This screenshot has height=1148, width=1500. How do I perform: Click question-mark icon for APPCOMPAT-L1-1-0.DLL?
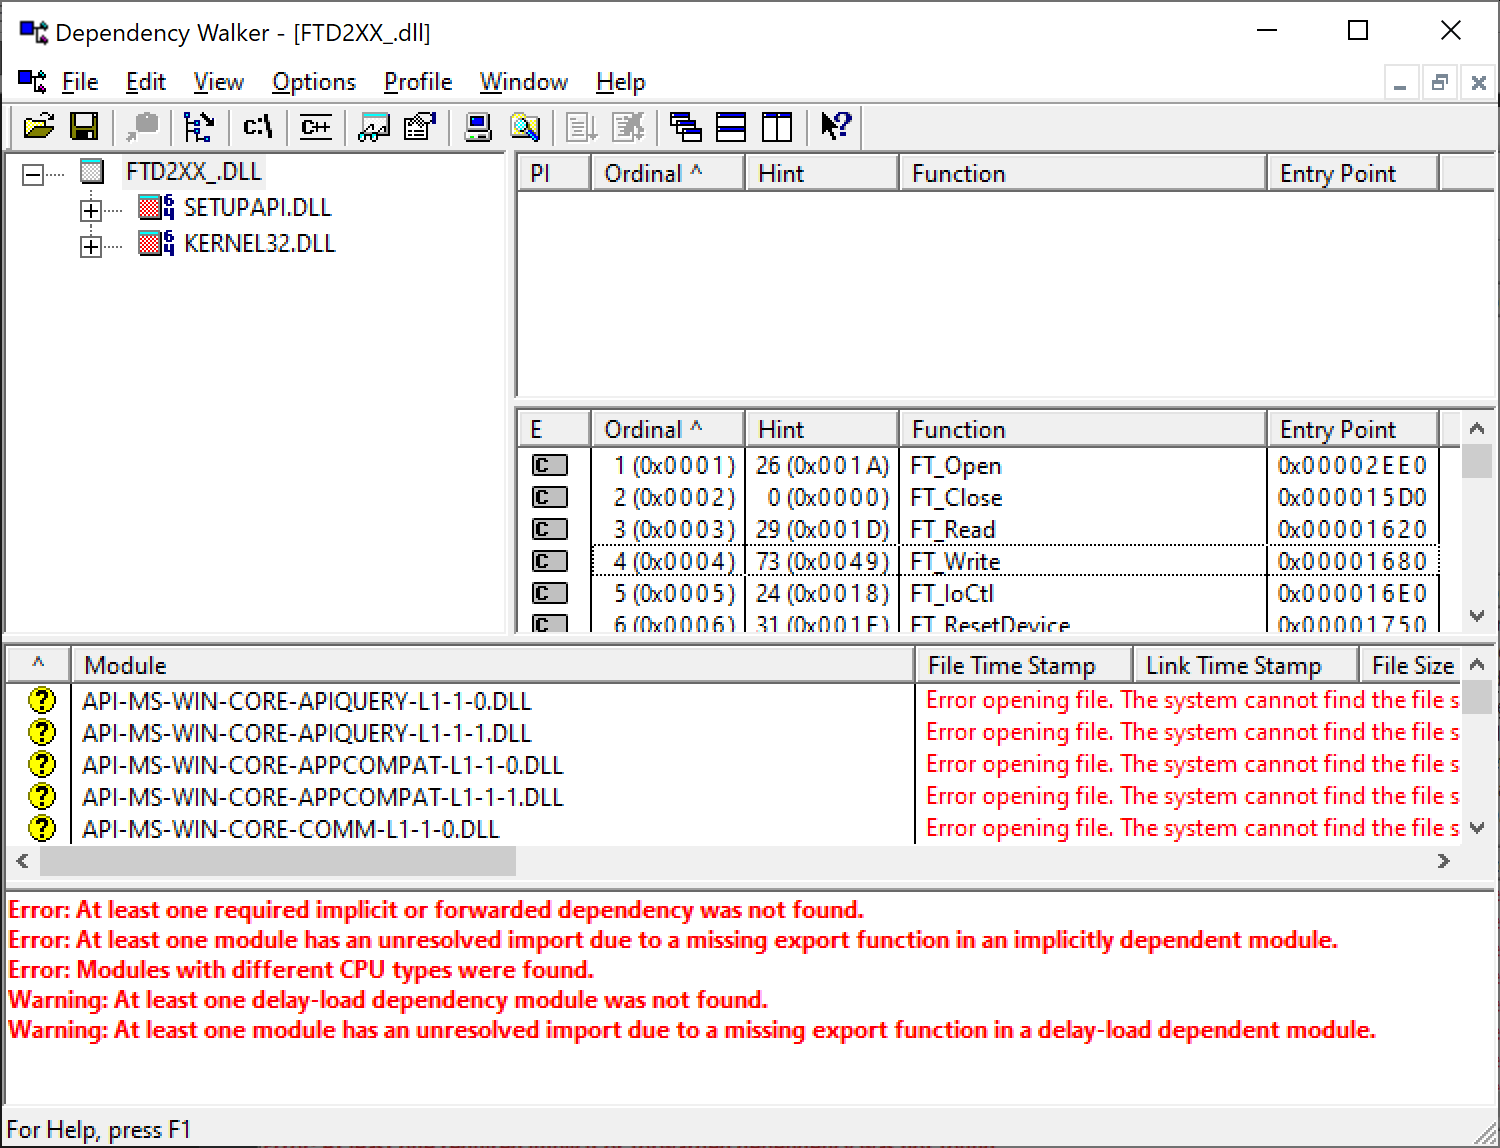(42, 764)
